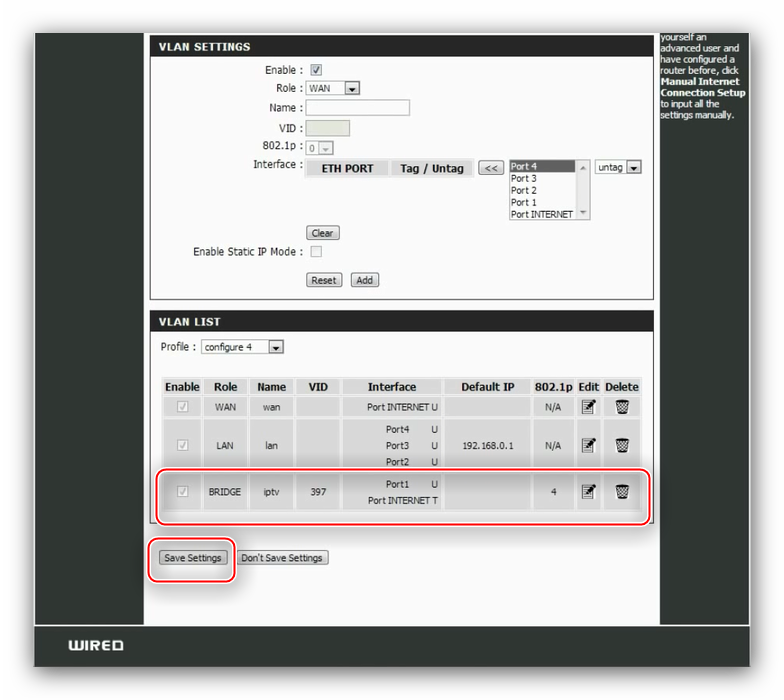Click the << move port button
Image resolution: width=784 pixels, height=700 pixels.
click(x=491, y=168)
